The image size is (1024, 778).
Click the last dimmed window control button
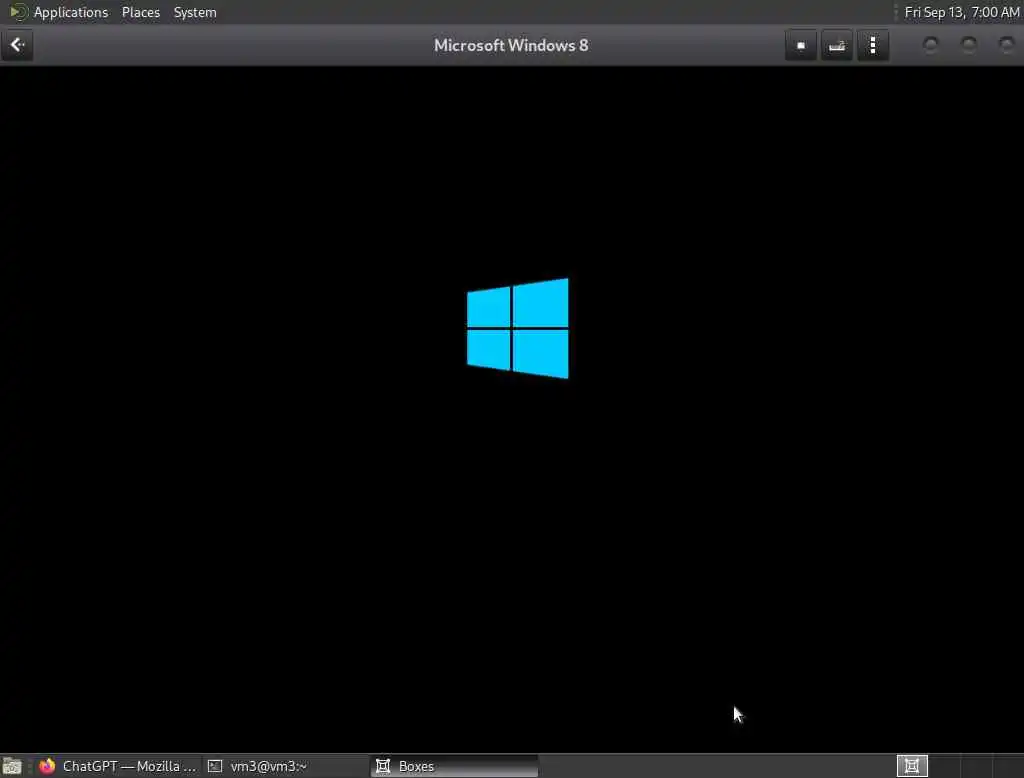(1006, 45)
